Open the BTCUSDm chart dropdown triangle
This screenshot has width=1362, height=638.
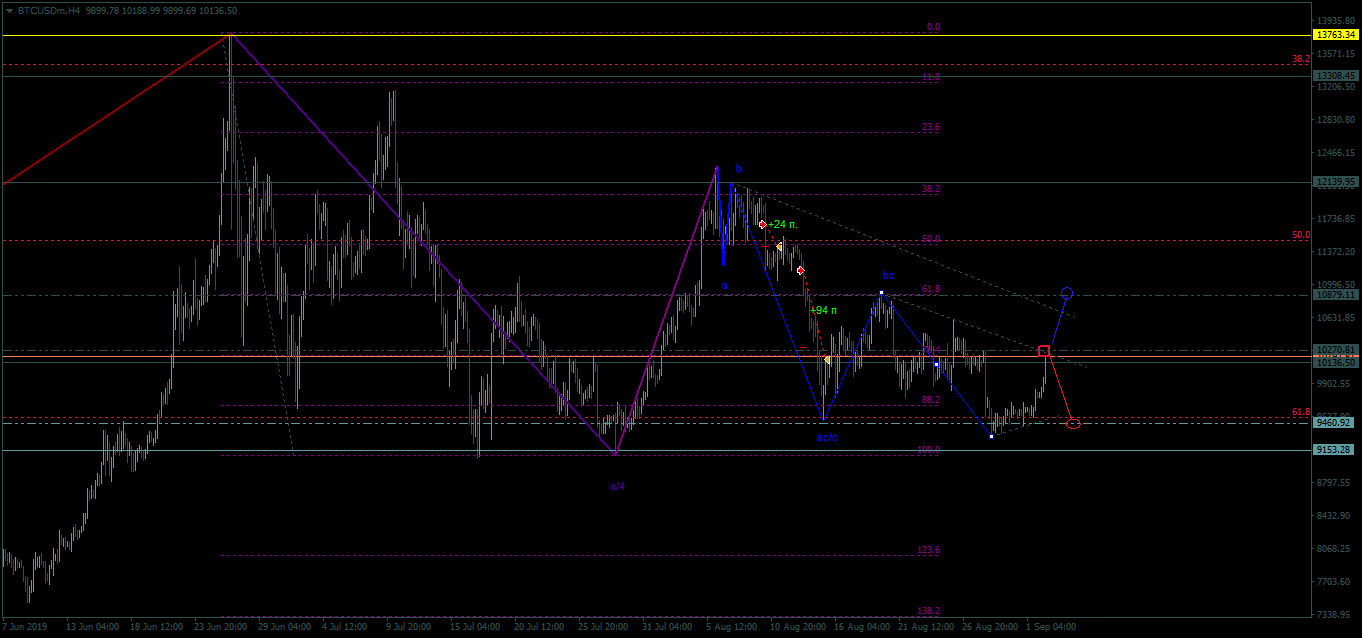(x=9, y=9)
